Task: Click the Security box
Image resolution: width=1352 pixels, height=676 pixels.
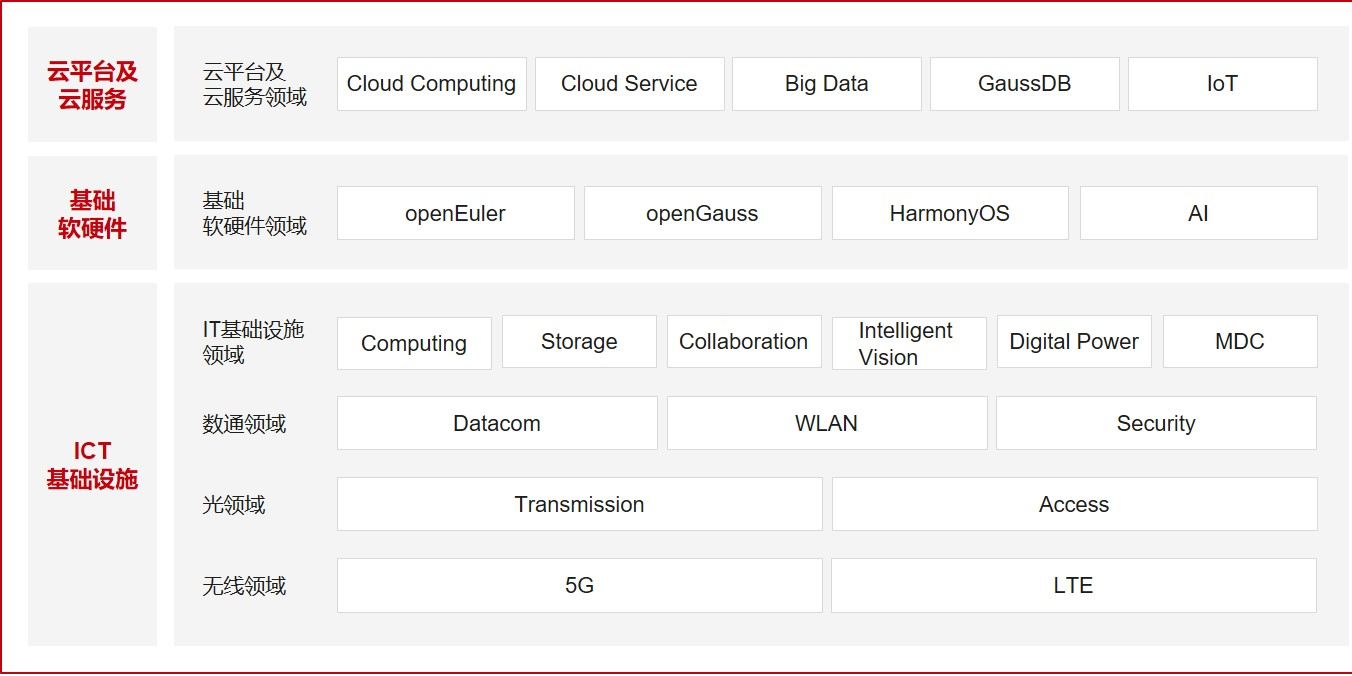Action: pyautogui.click(x=1156, y=423)
